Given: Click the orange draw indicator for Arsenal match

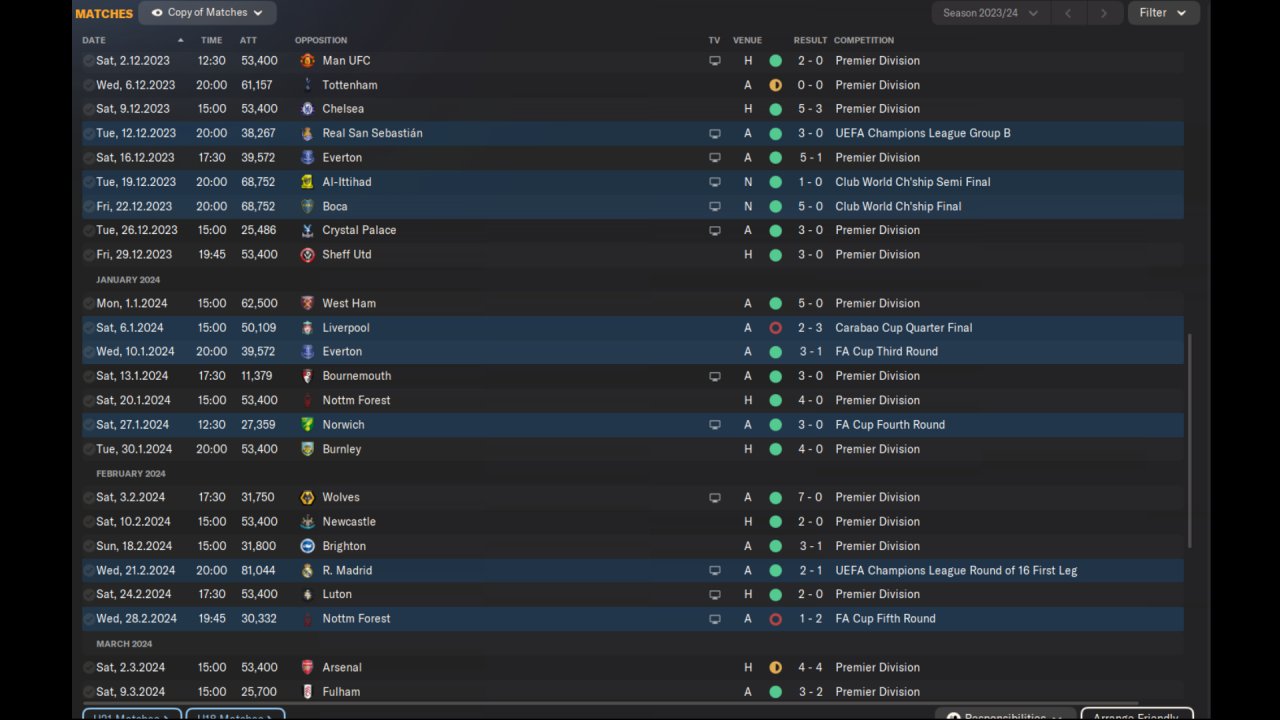Looking at the screenshot, I should [x=775, y=667].
